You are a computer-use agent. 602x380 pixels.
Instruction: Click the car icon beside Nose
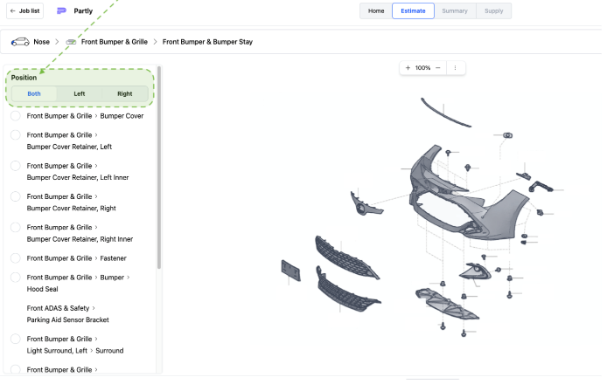pos(20,42)
